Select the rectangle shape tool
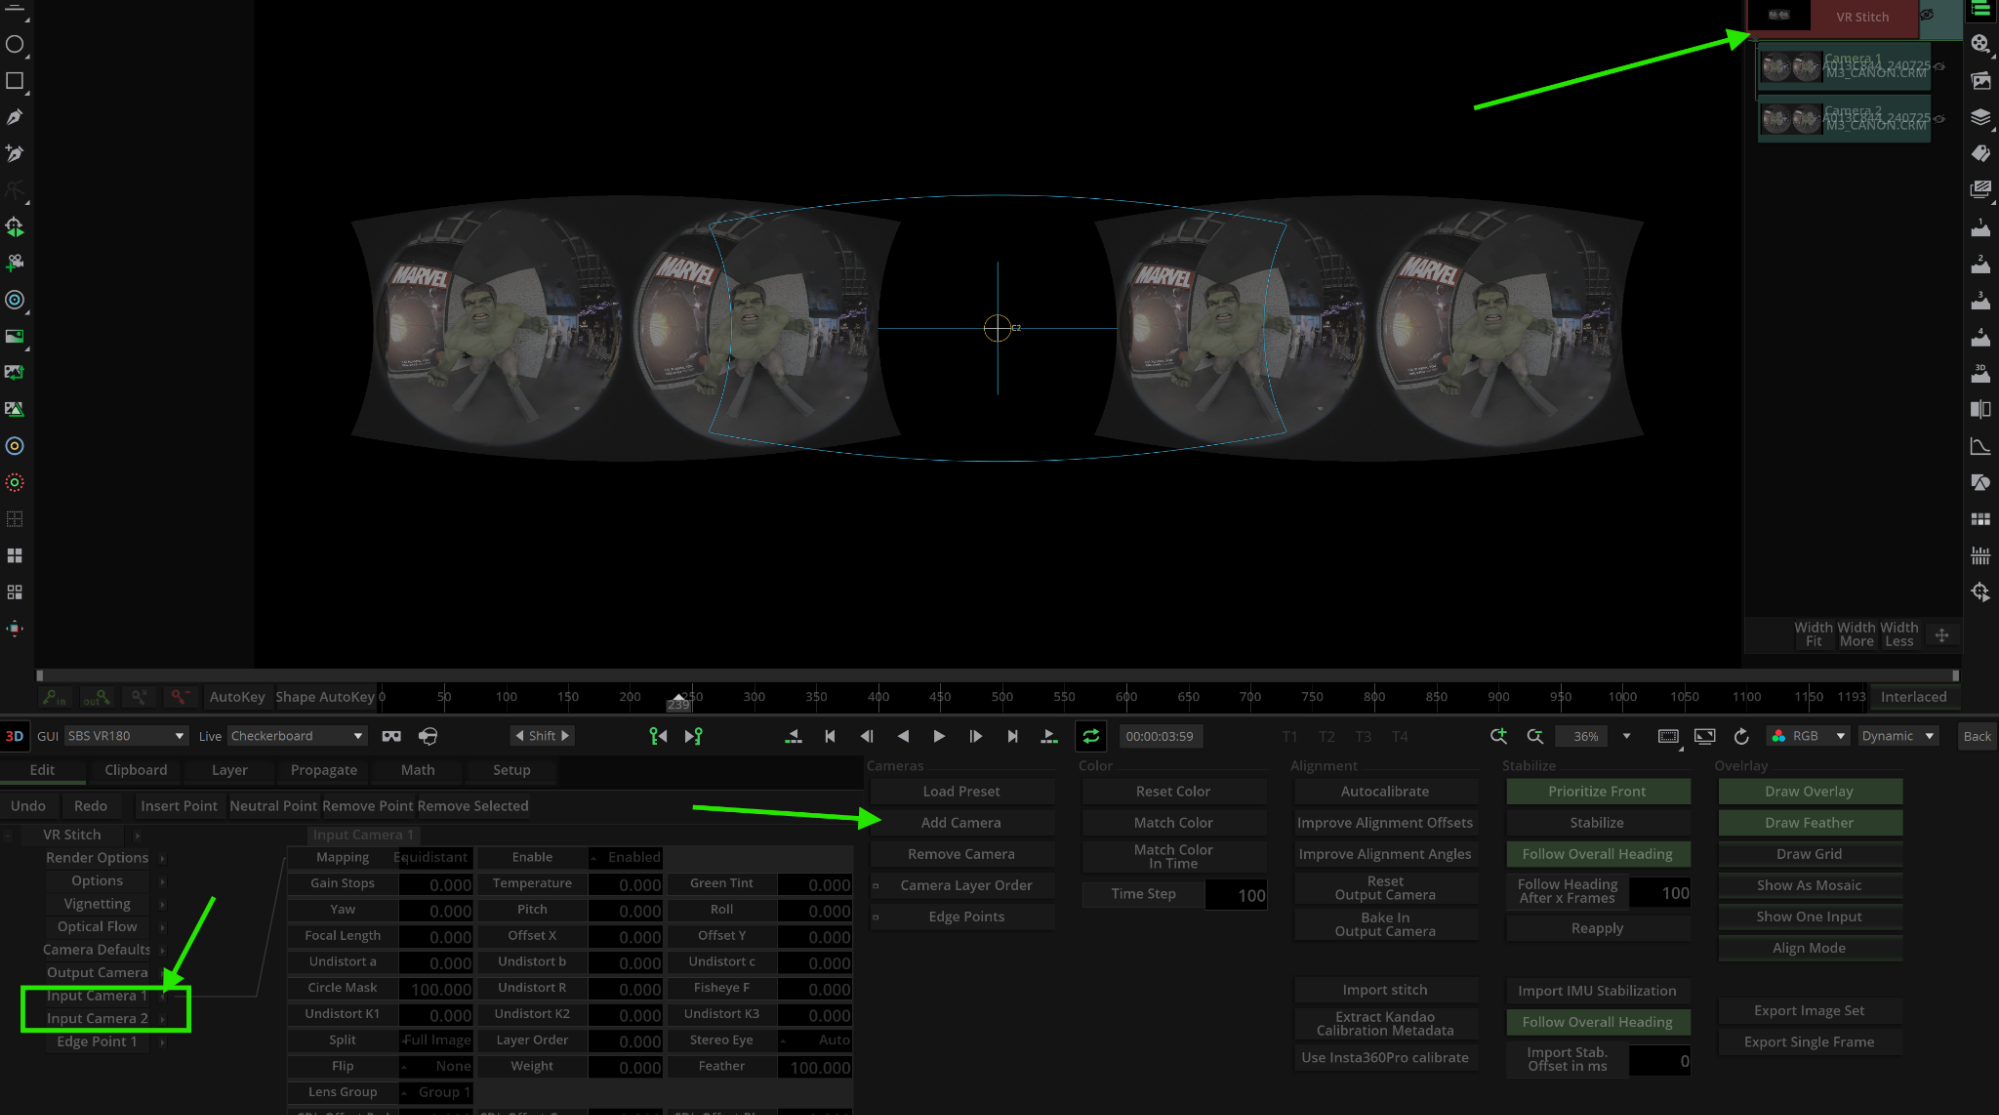 (x=15, y=81)
